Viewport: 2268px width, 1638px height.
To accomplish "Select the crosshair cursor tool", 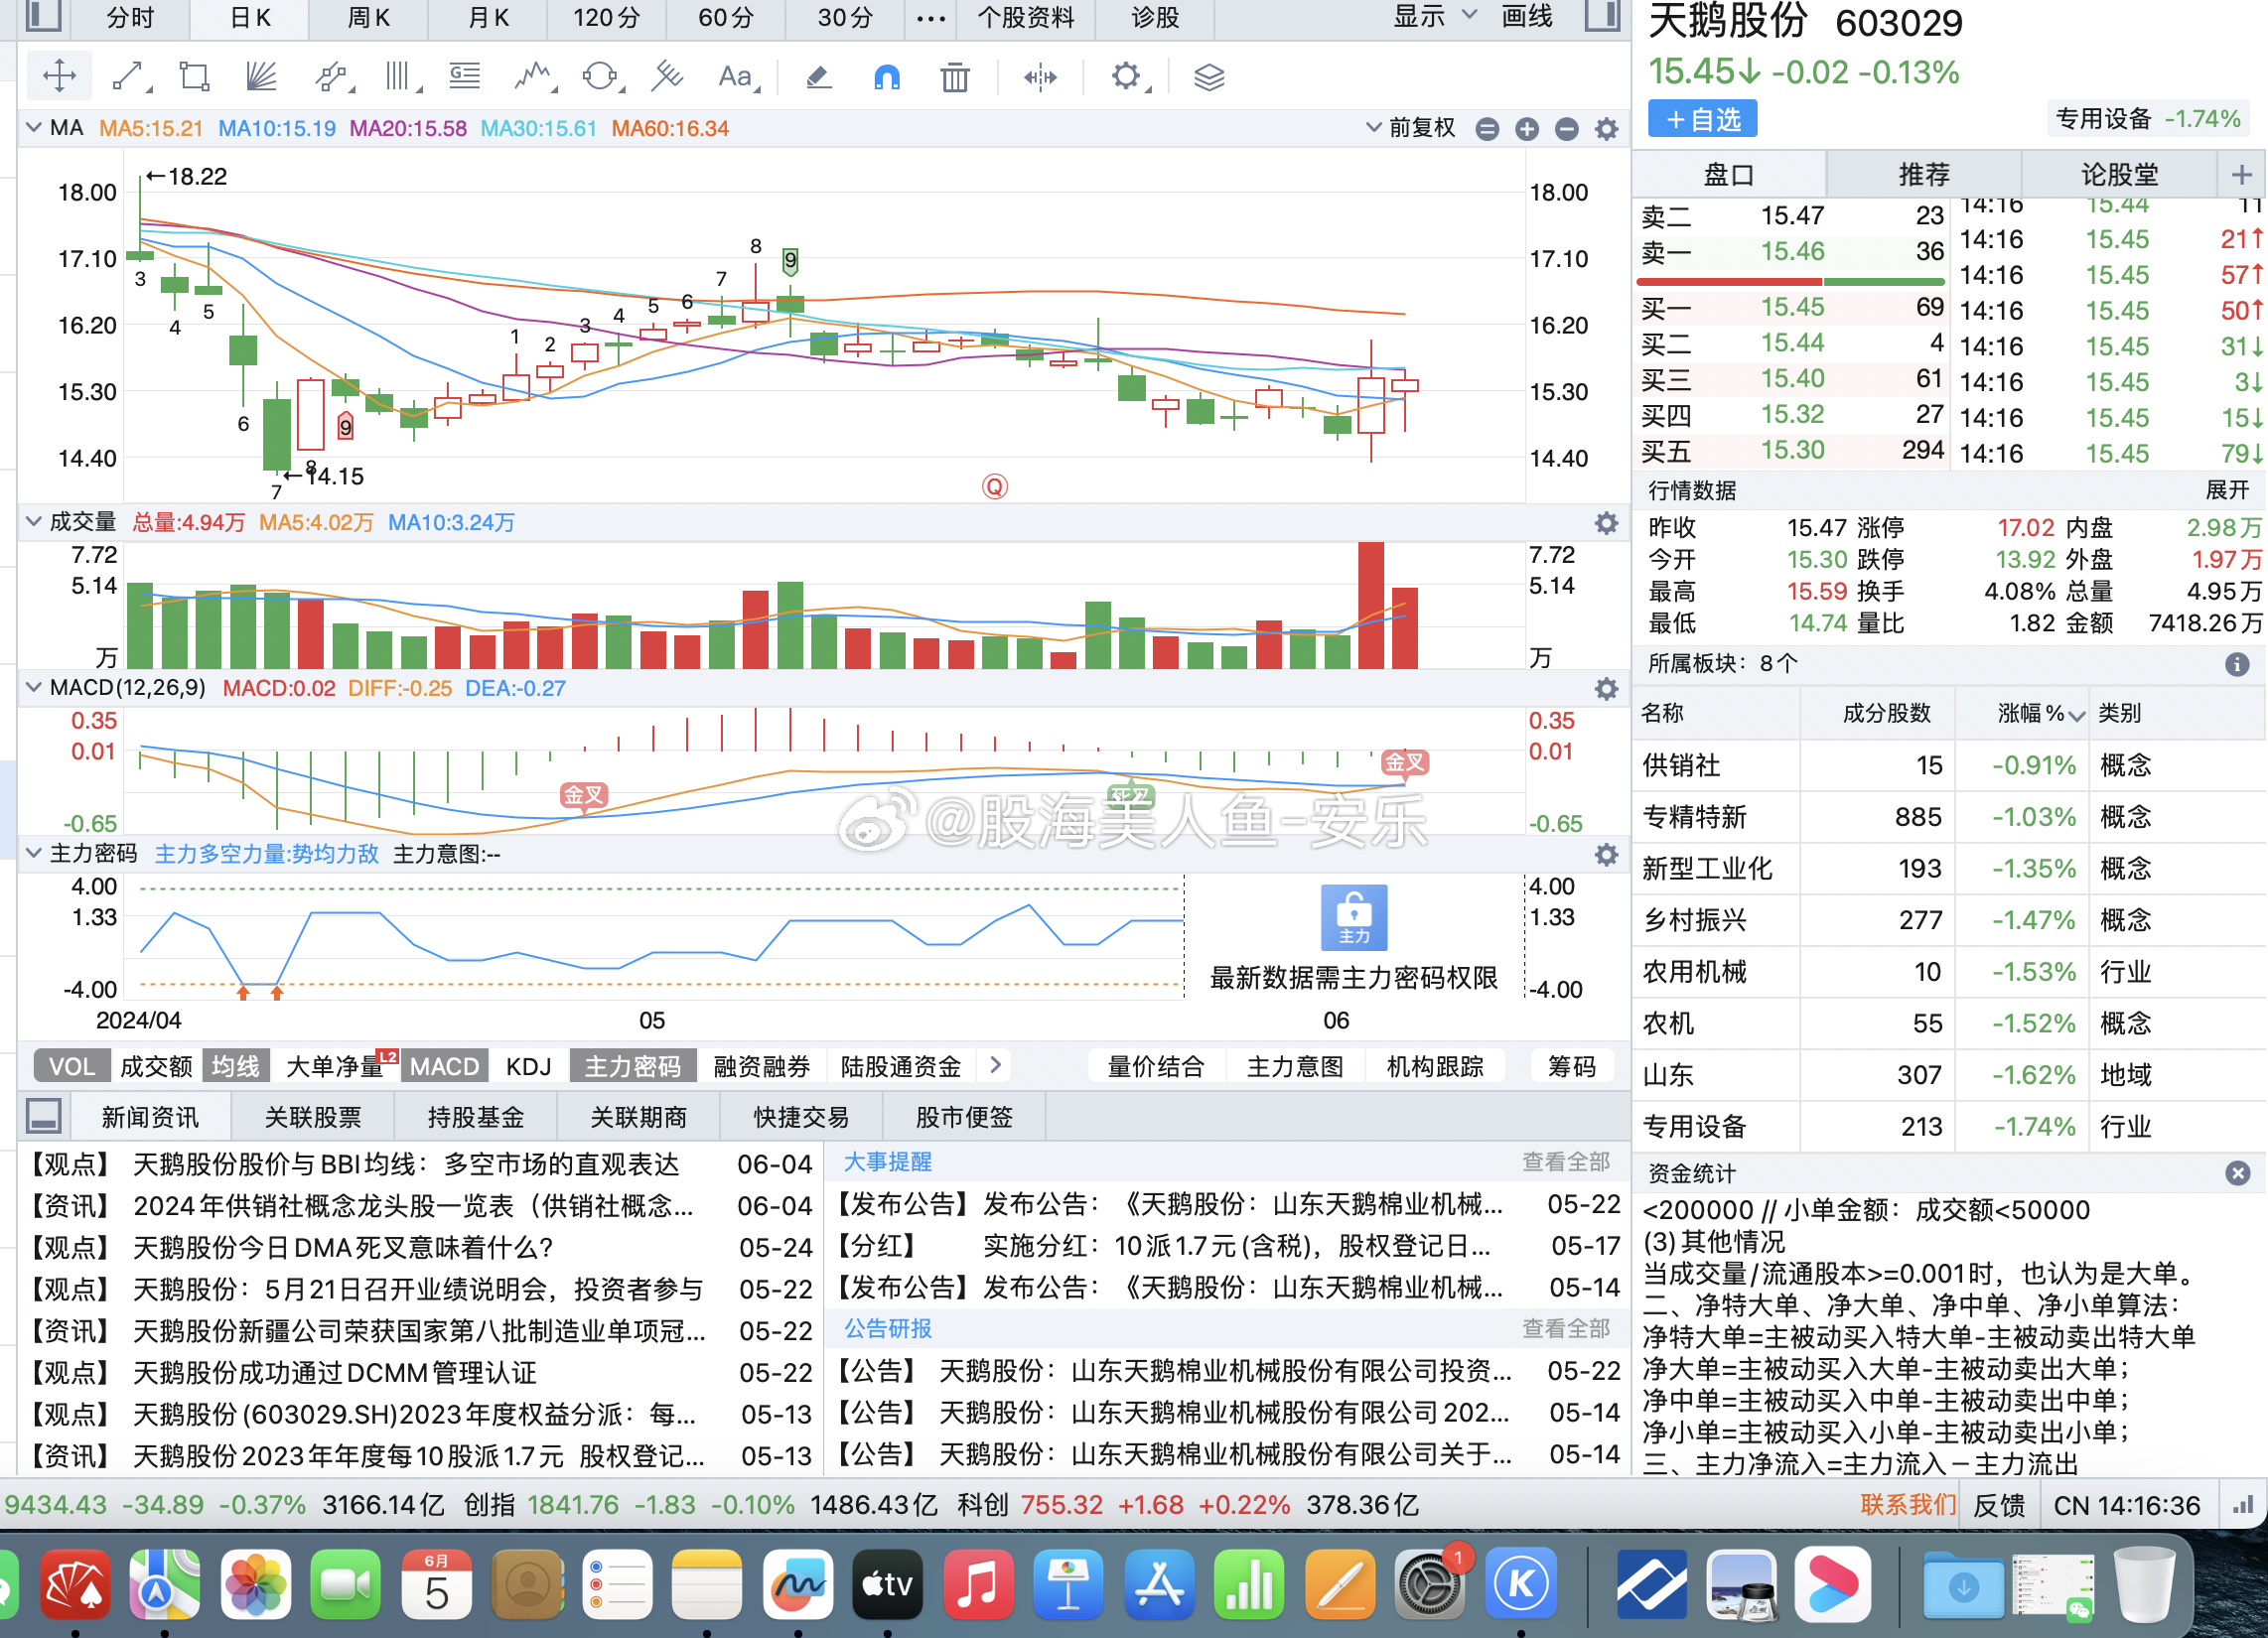I will point(59,75).
